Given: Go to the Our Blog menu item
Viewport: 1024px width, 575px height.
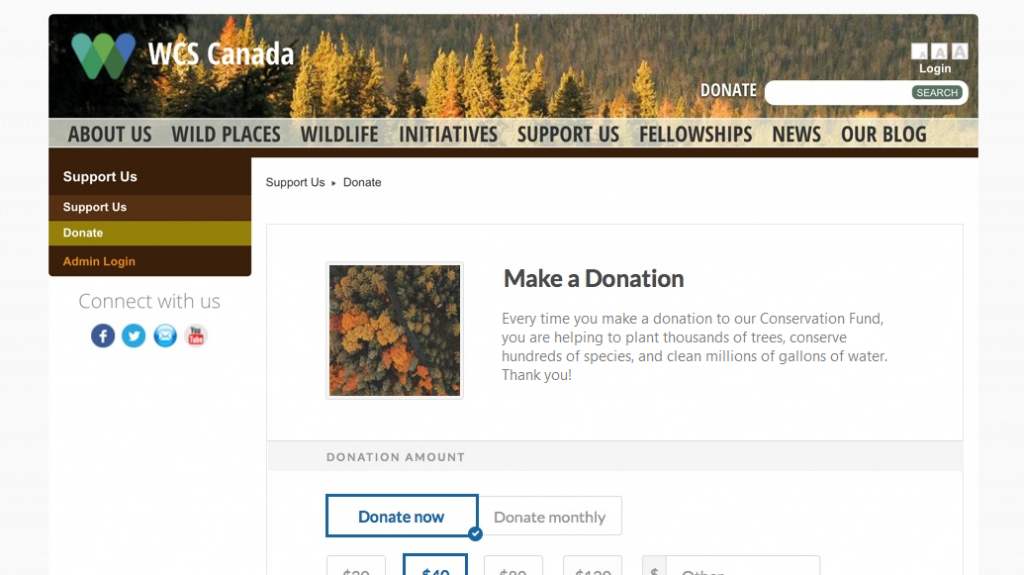Looking at the screenshot, I should [884, 135].
